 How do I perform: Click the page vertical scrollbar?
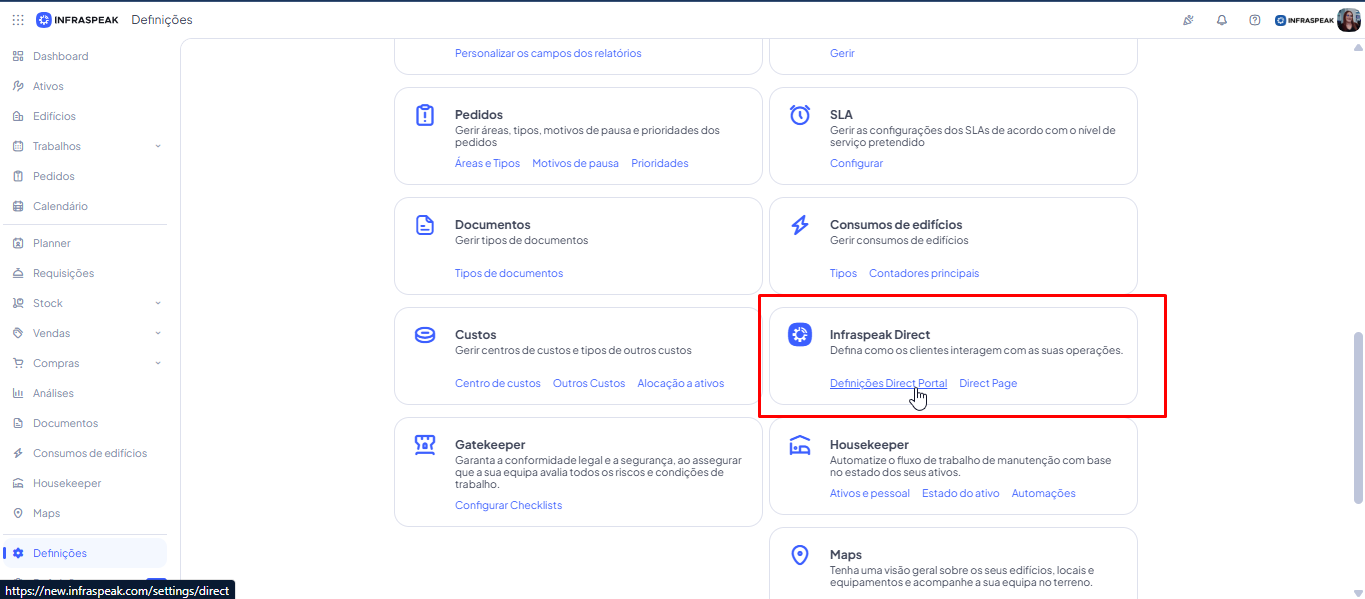(x=1358, y=418)
